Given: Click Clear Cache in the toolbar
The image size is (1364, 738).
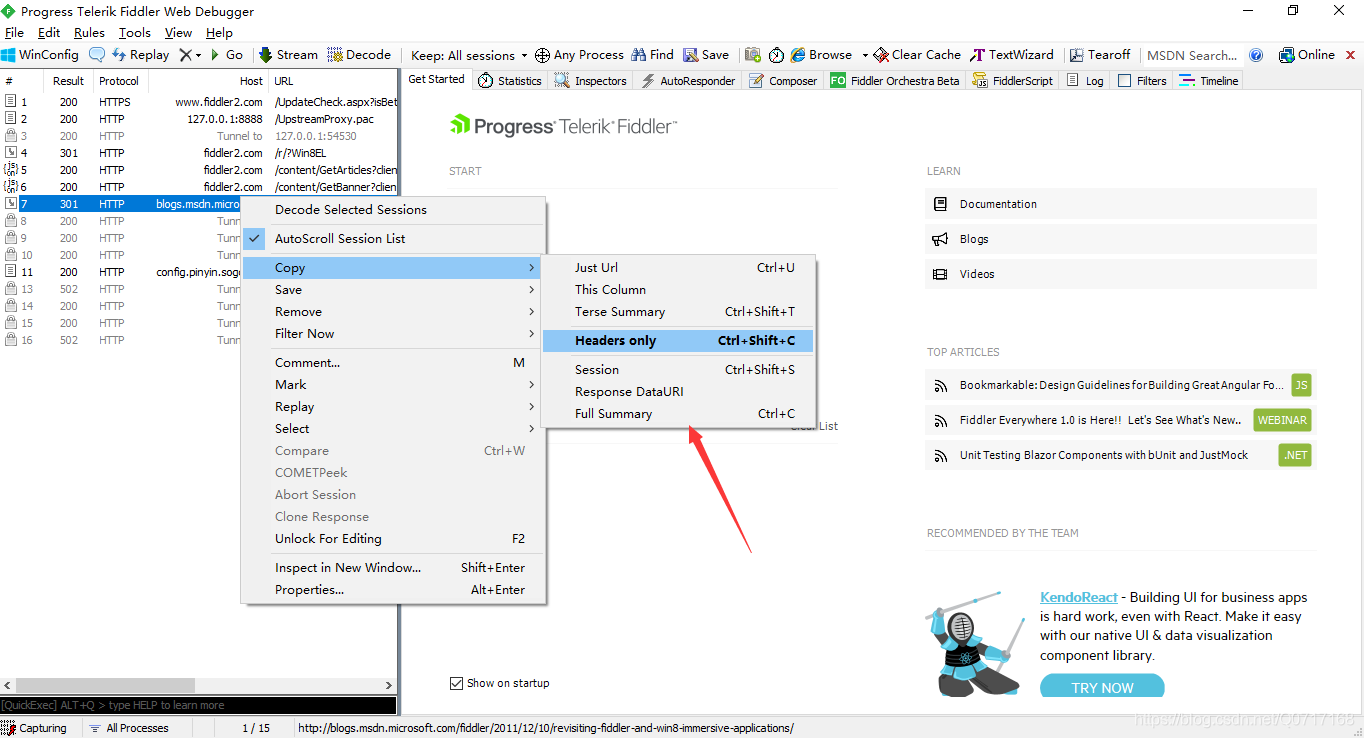Looking at the screenshot, I should [917, 55].
